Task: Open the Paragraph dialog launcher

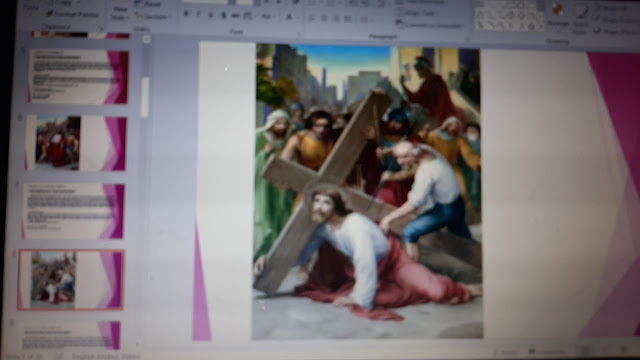Action: coord(468,39)
